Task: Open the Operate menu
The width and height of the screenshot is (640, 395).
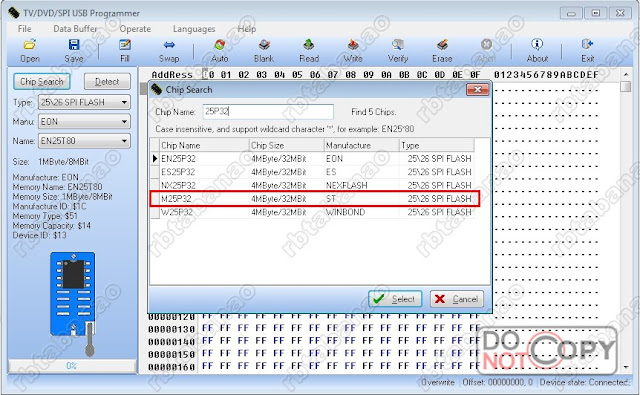Action: (x=135, y=29)
